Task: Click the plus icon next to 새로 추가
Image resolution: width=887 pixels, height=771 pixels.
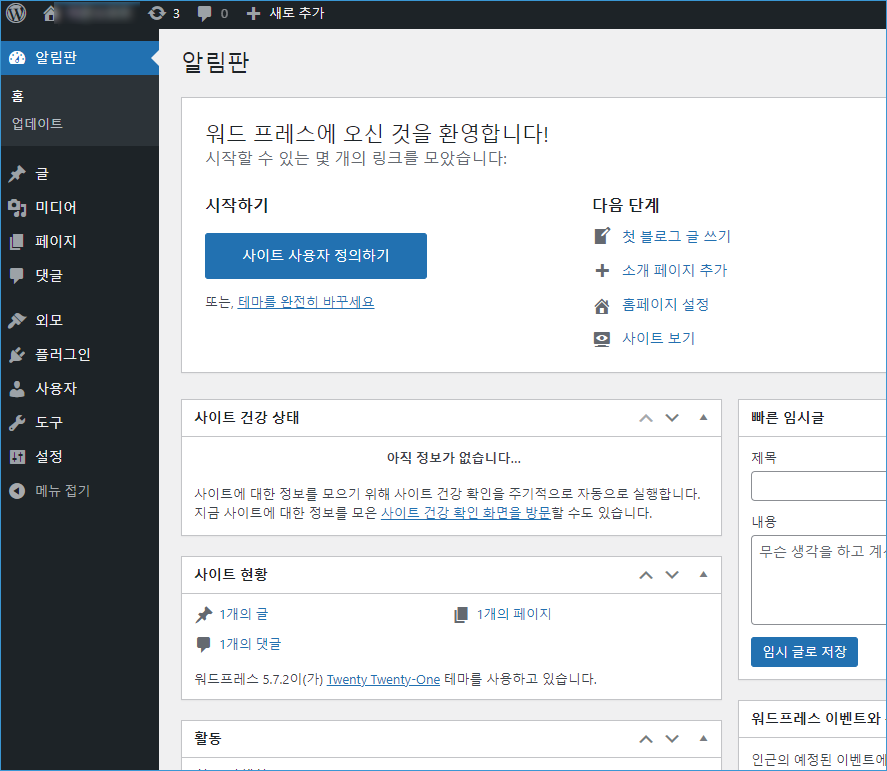Action: [x=253, y=13]
